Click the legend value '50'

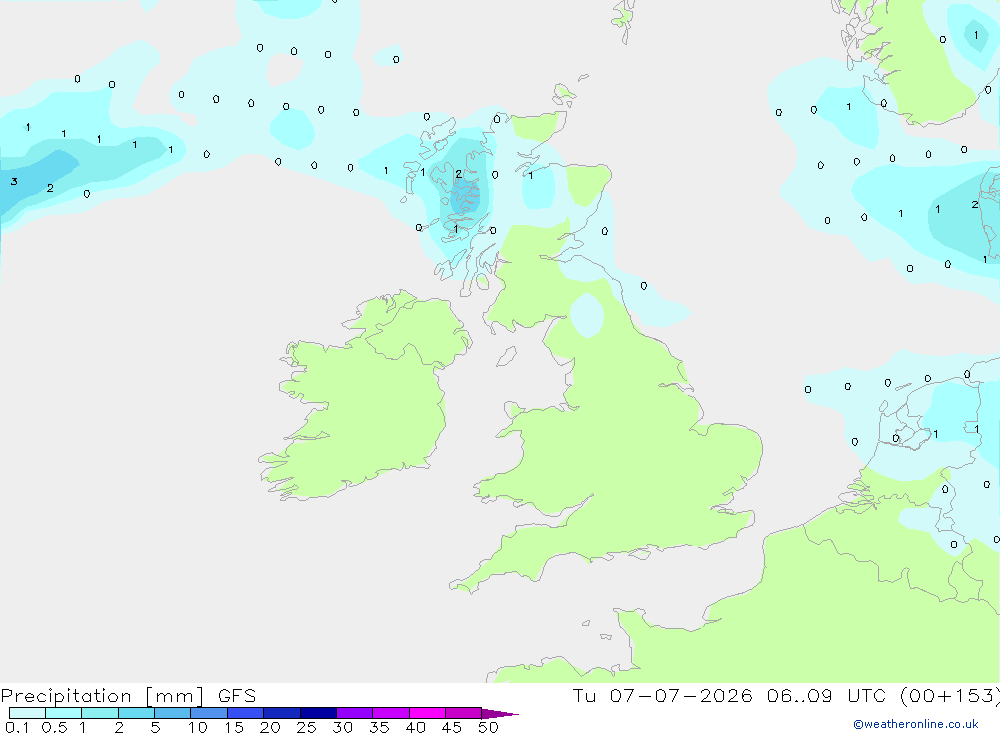(x=488, y=727)
